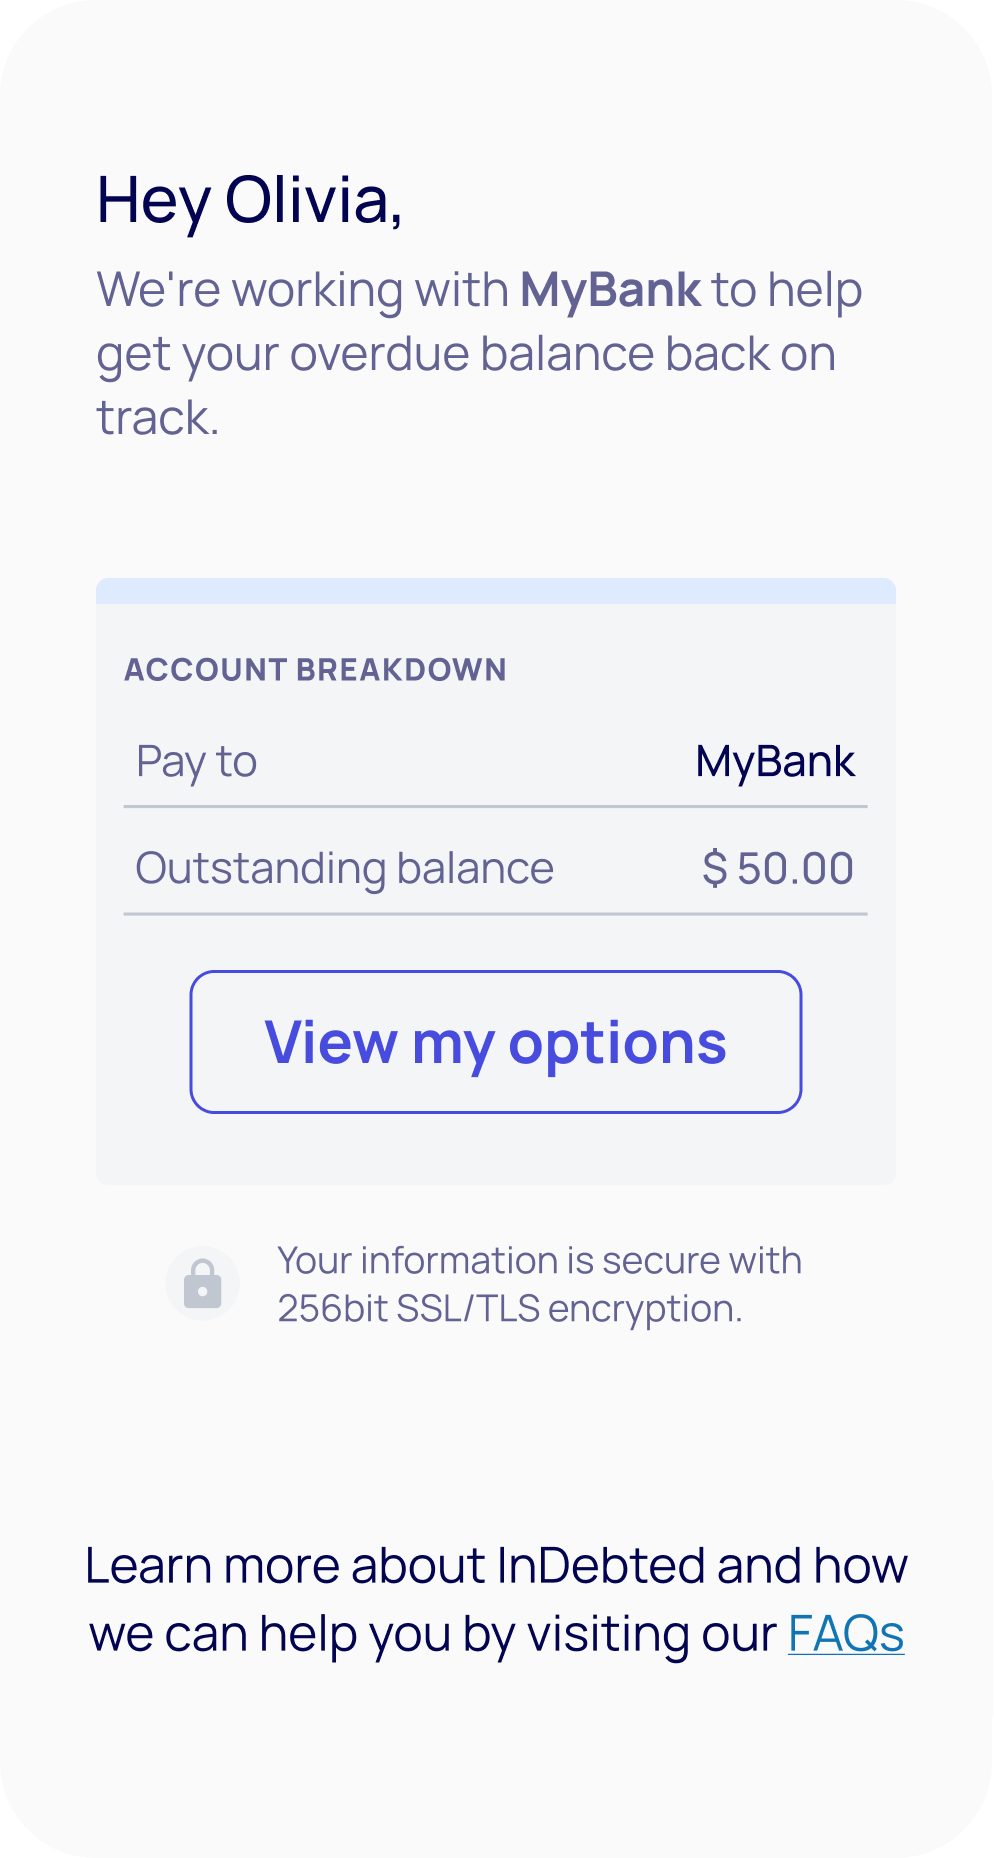Click the $ 50.00 balance amount
The width and height of the screenshot is (994, 1858).
778,868
